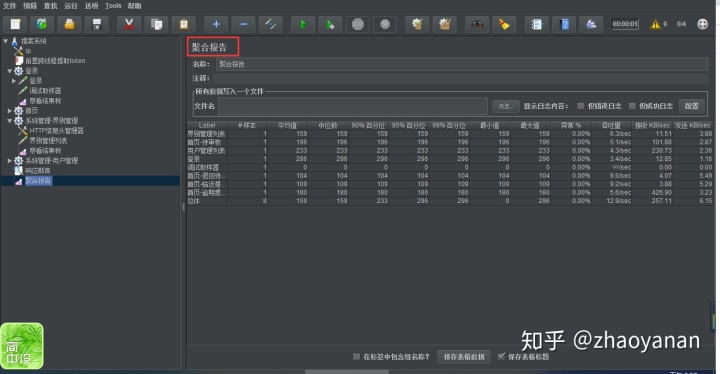Select the HTTP信息头管理器 tree item
The width and height of the screenshot is (720, 374).
[56, 130]
